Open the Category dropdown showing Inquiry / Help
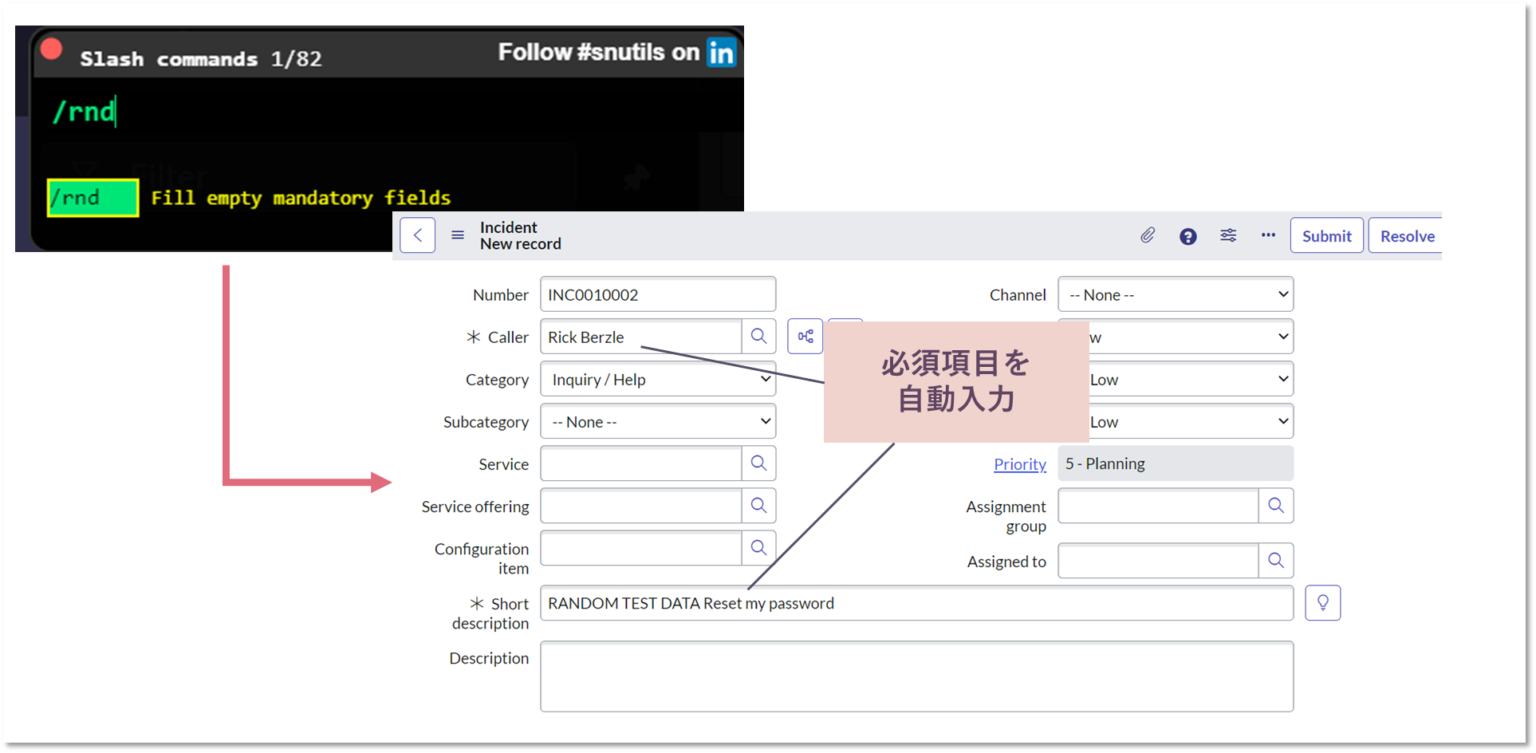The height and width of the screenshot is (753, 1536). tap(658, 379)
